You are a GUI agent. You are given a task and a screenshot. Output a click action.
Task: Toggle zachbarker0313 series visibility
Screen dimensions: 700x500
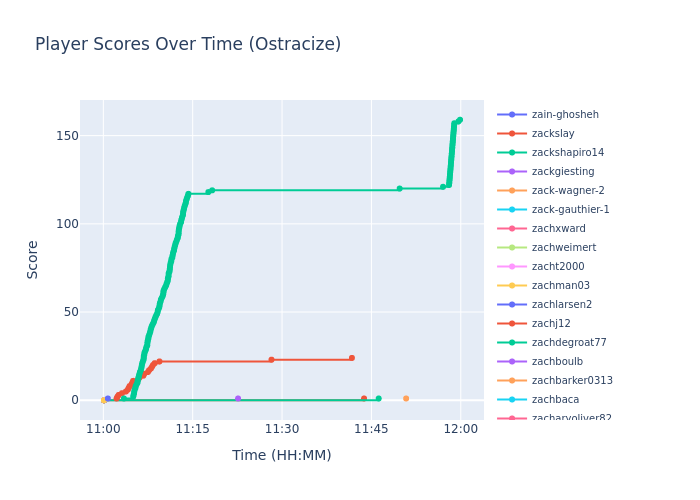pos(572,381)
